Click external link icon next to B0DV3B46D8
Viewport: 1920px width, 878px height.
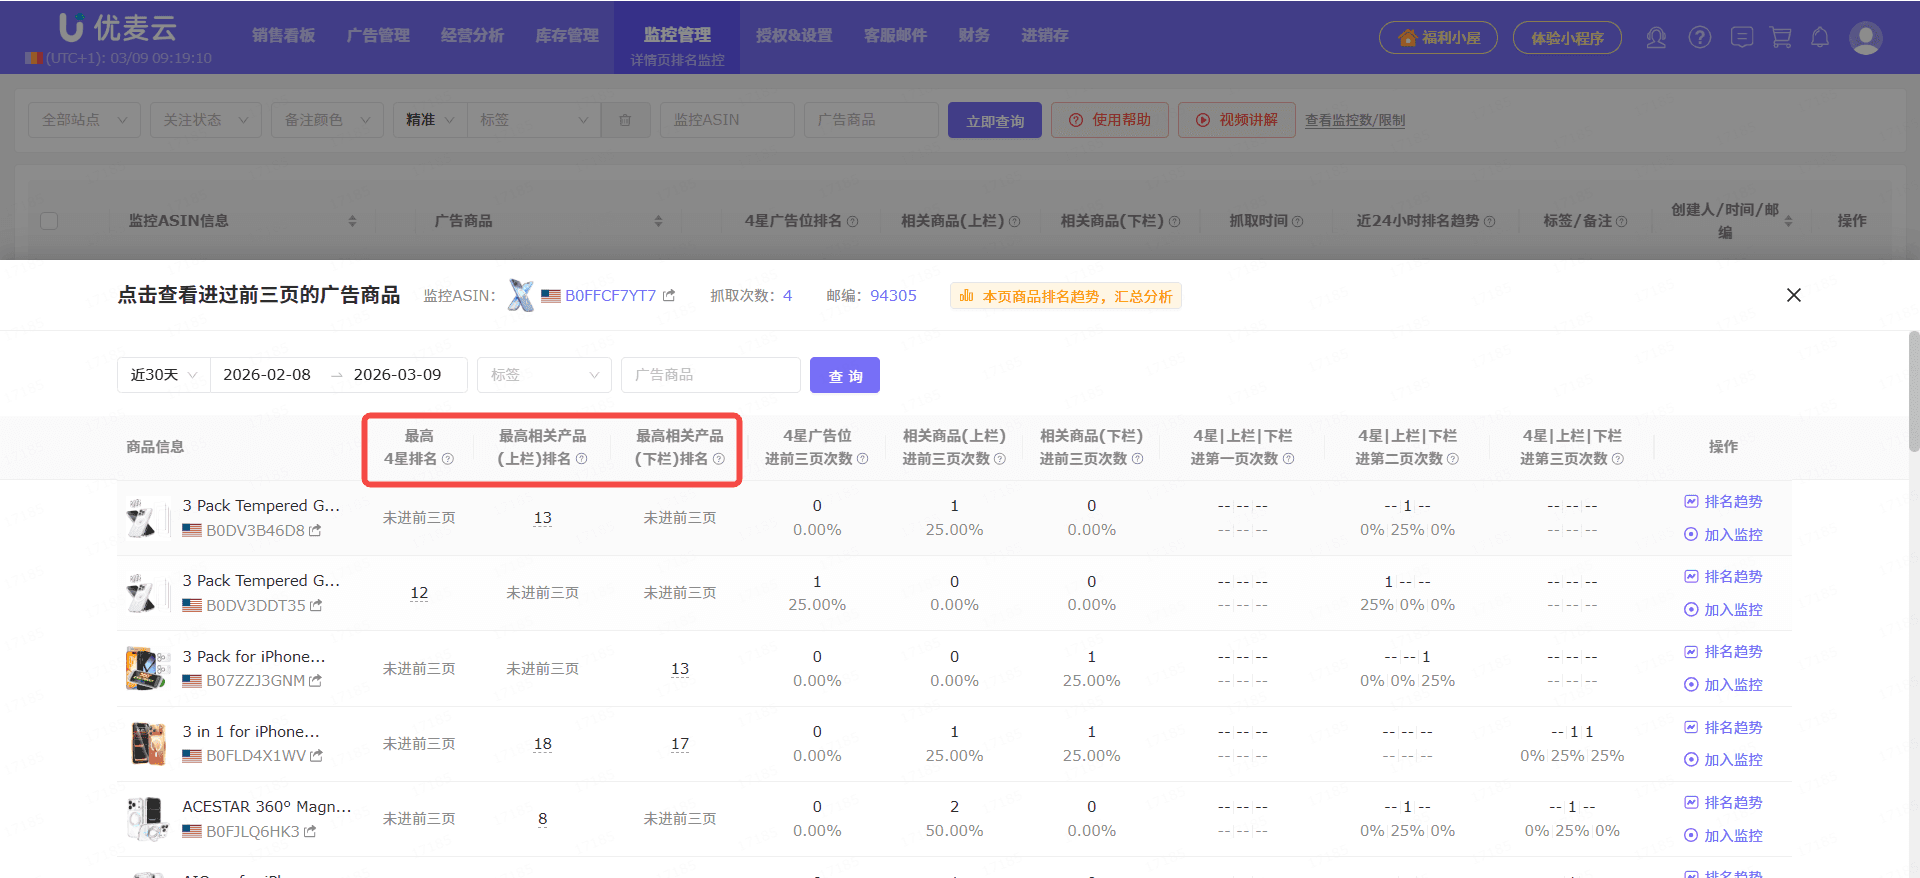(315, 531)
